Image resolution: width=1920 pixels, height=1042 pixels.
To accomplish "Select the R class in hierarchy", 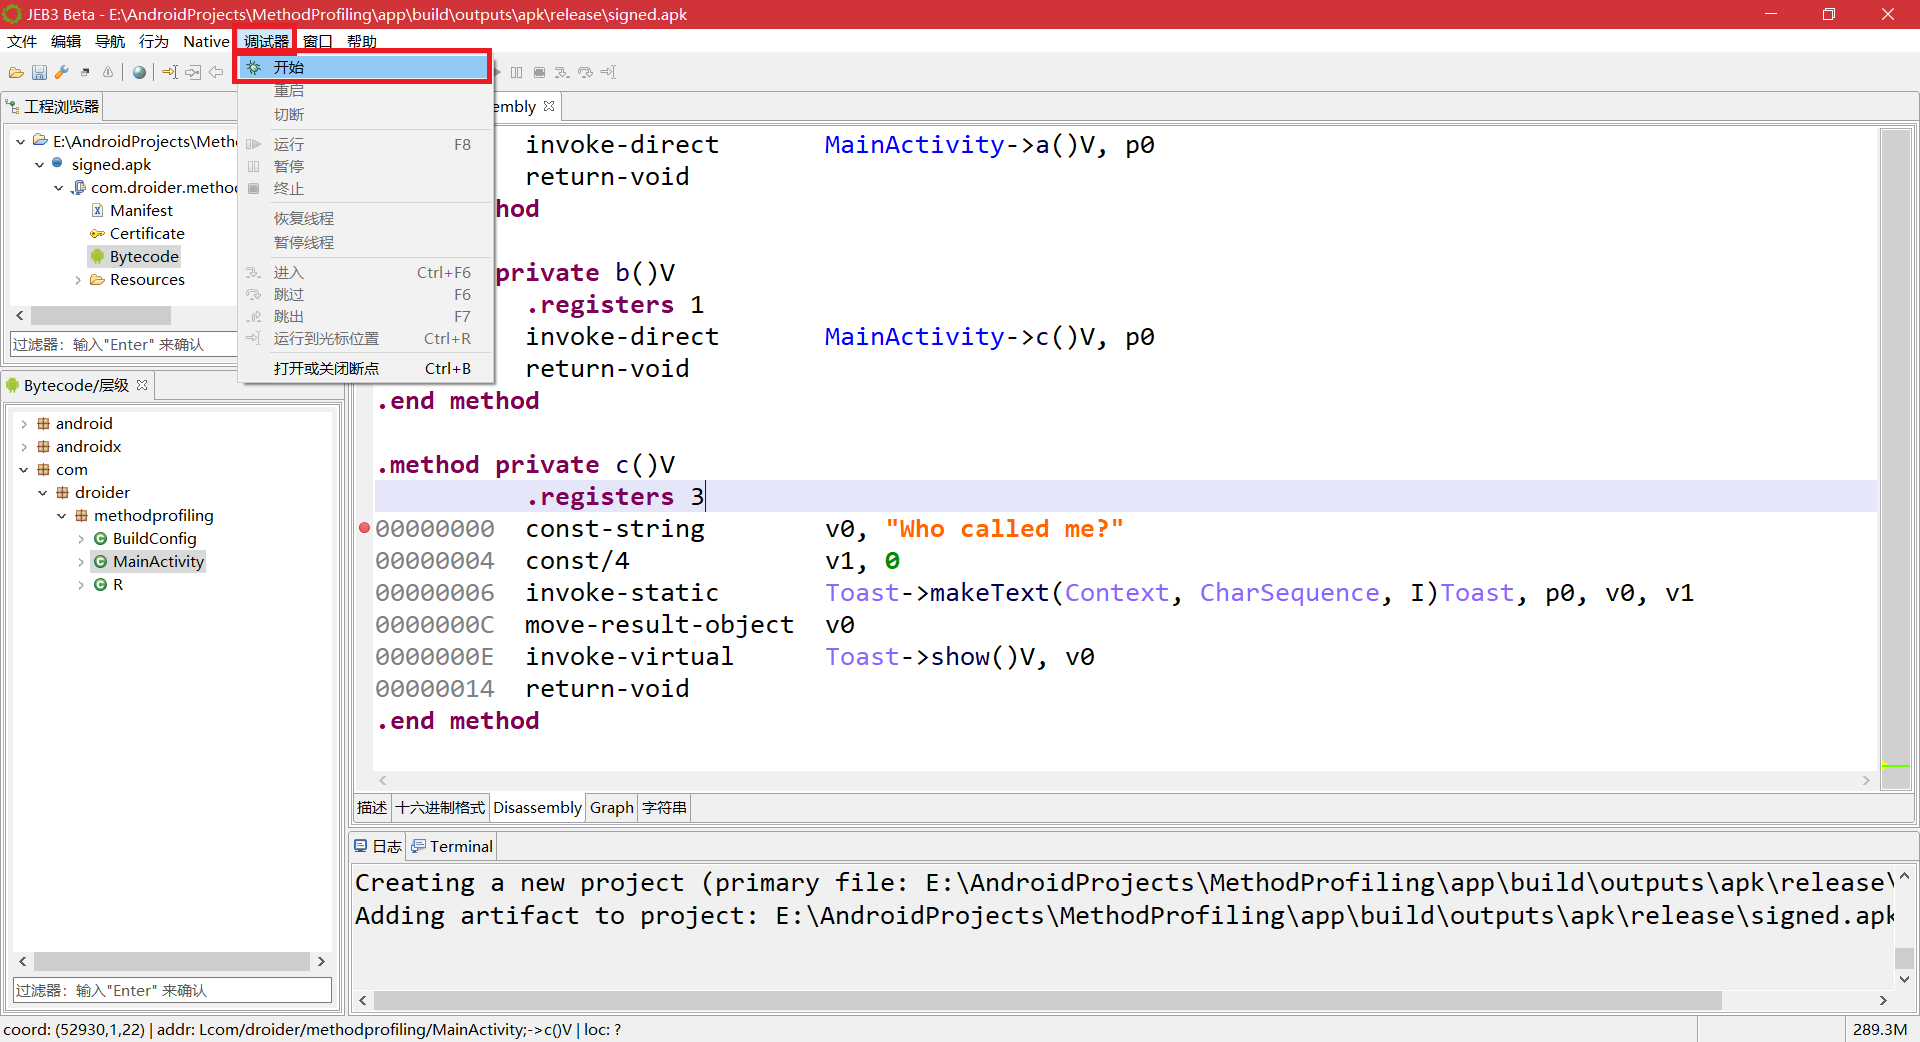I will coord(118,584).
